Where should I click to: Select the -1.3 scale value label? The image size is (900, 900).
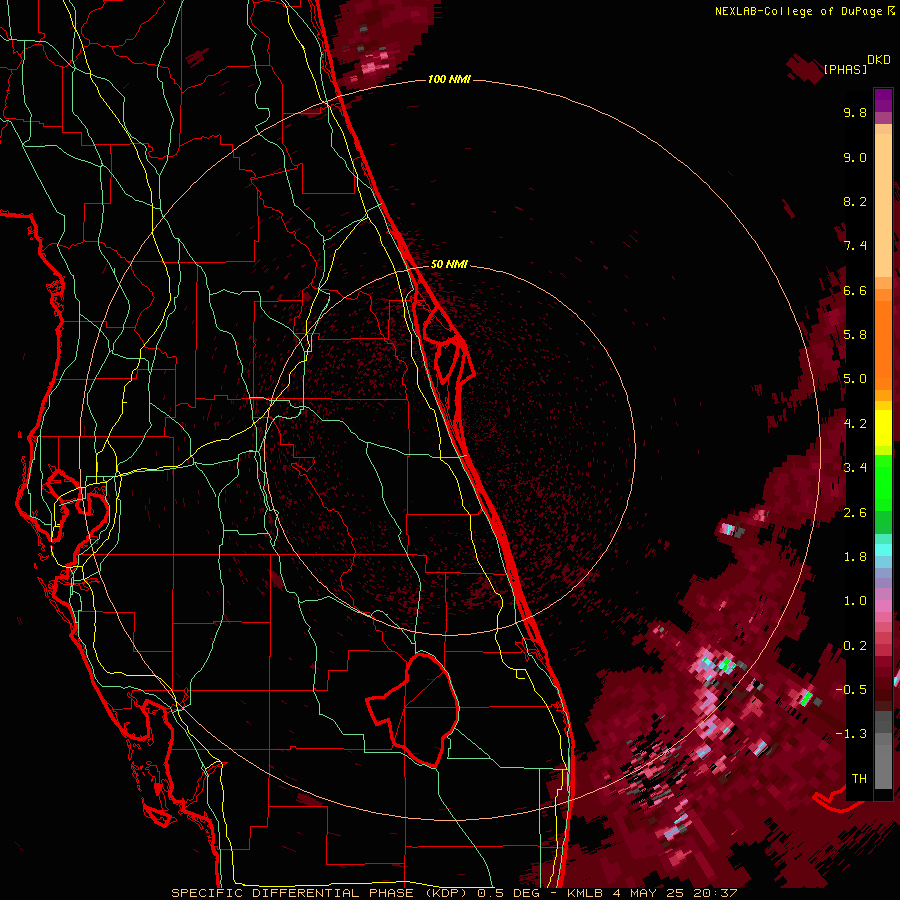(x=851, y=734)
